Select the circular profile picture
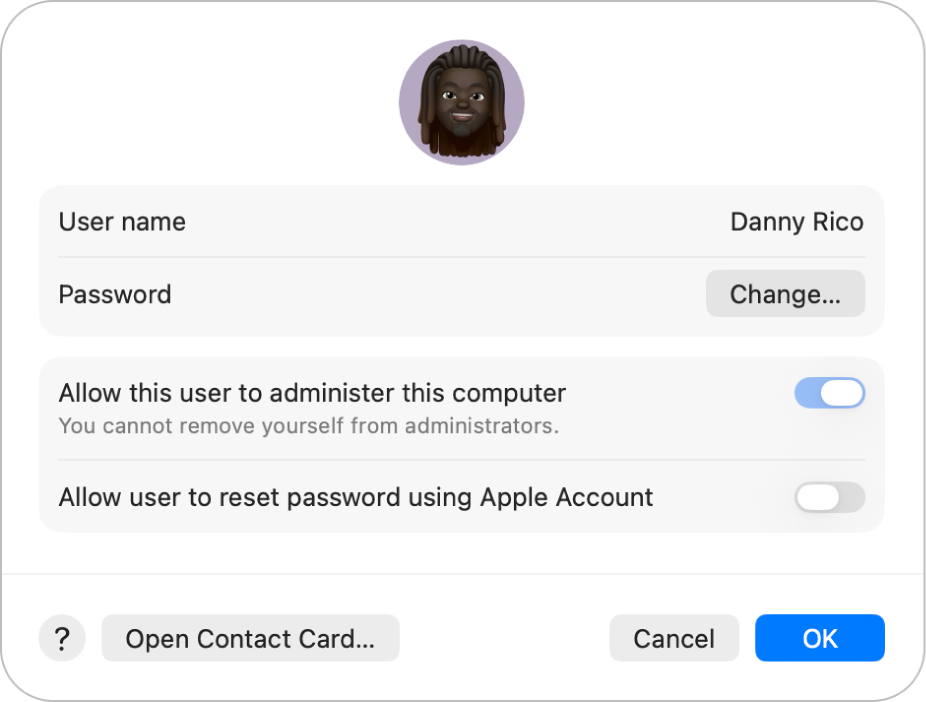 (463, 101)
